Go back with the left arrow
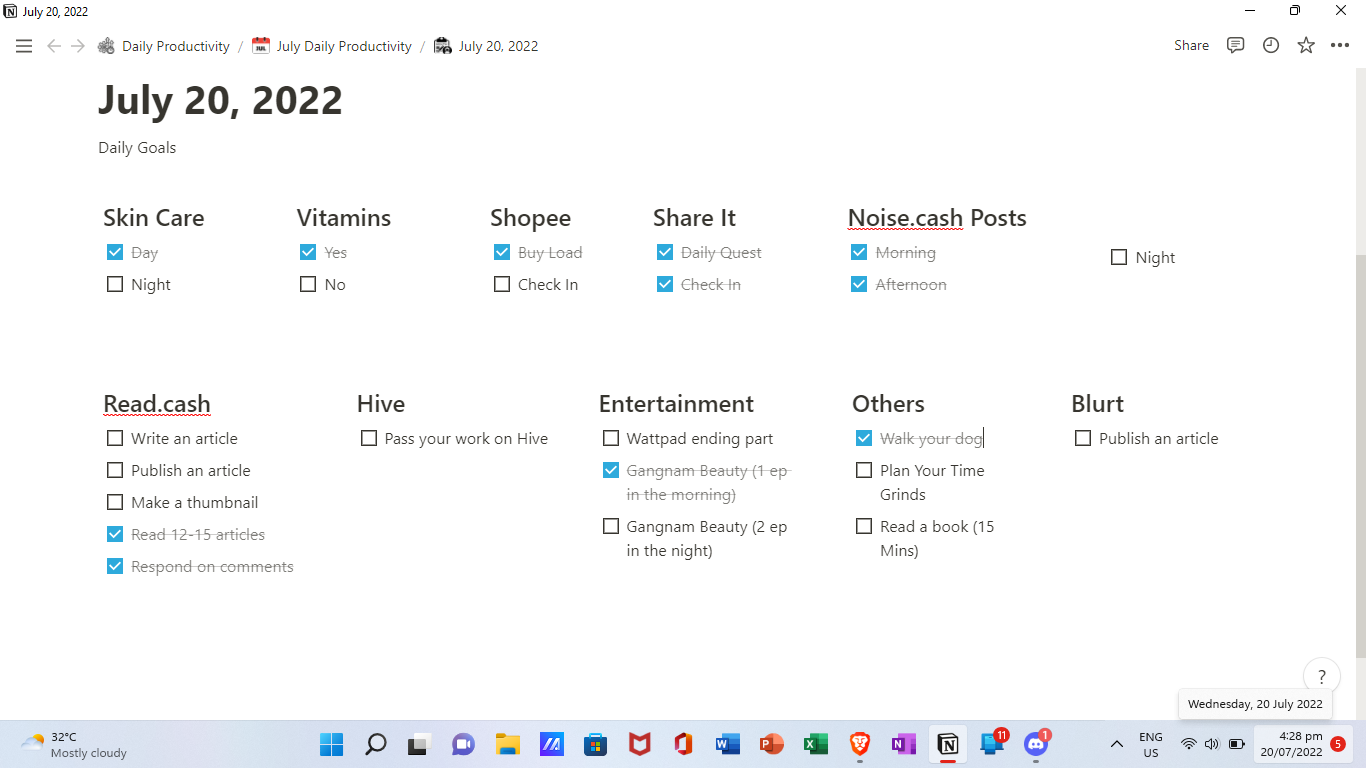The width and height of the screenshot is (1366, 768). coord(54,46)
